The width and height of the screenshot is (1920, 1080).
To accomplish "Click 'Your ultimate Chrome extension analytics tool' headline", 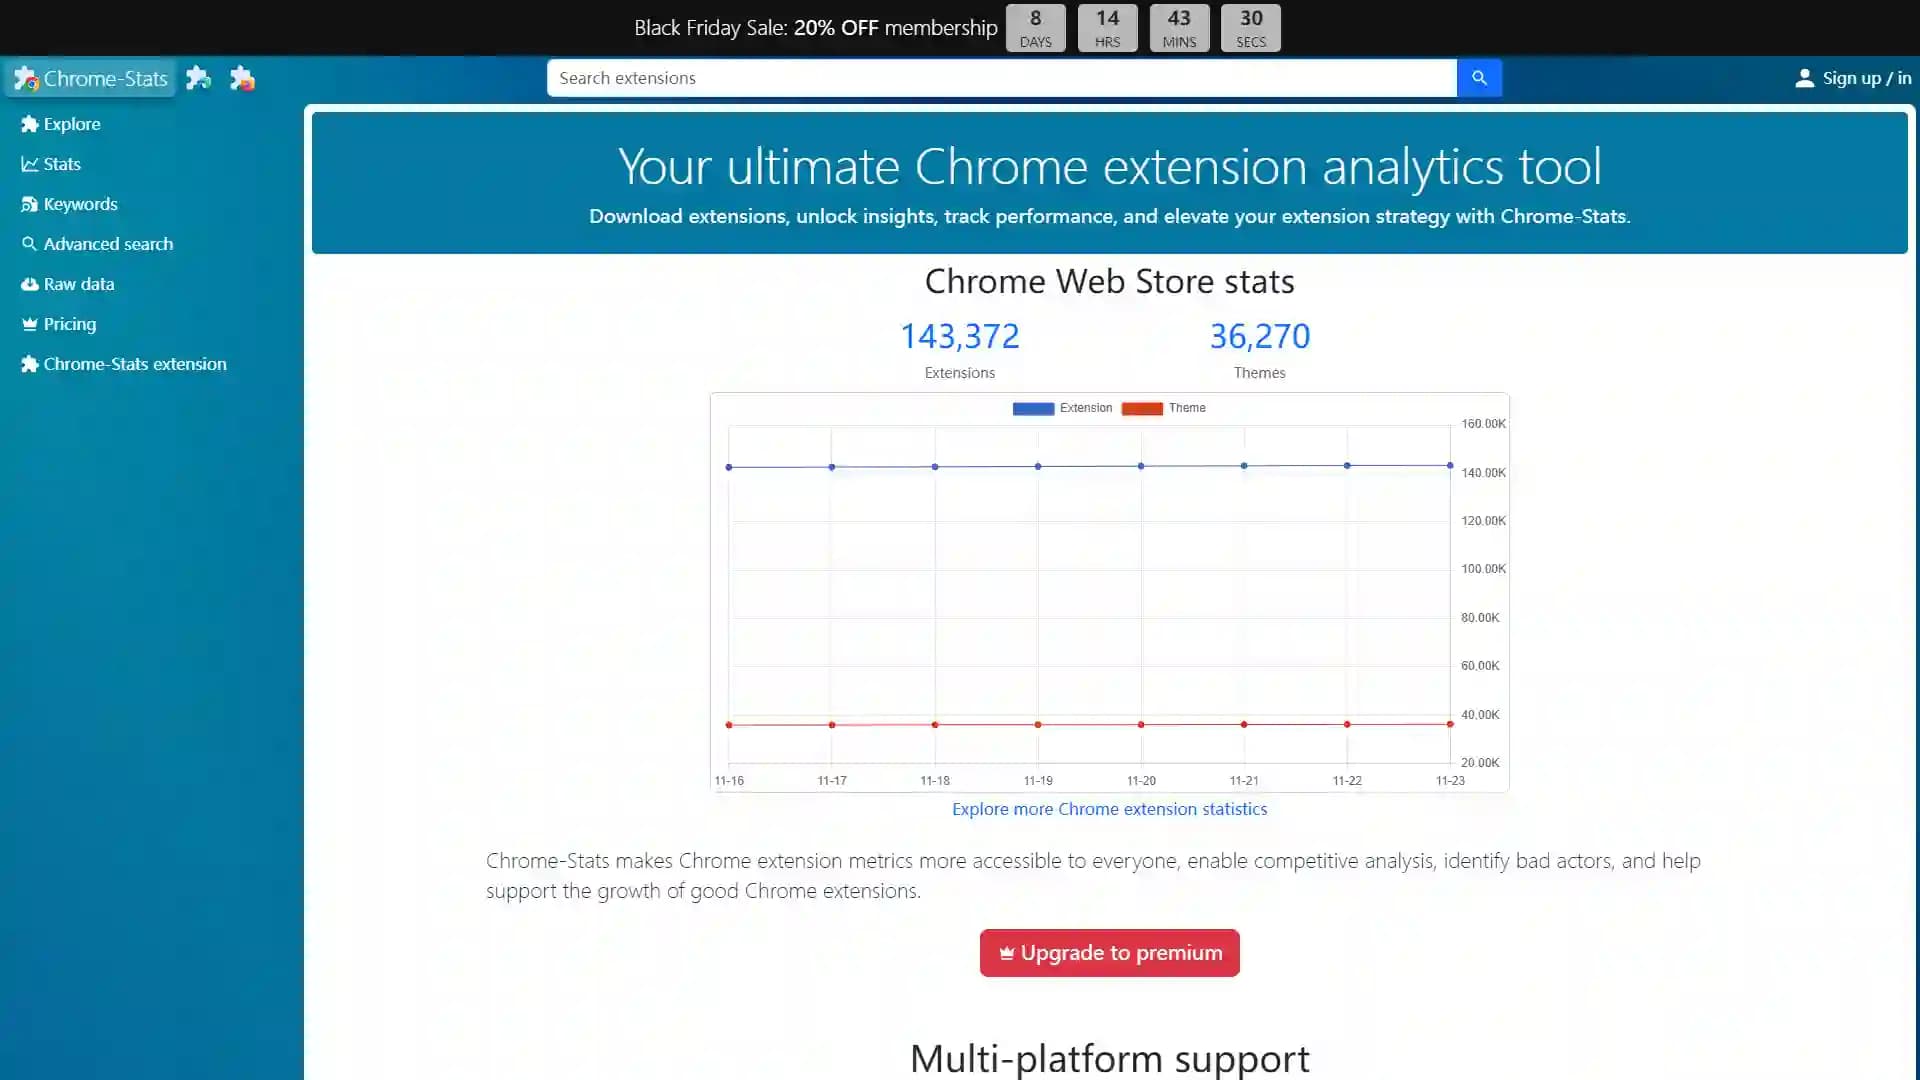I will 1109,166.
